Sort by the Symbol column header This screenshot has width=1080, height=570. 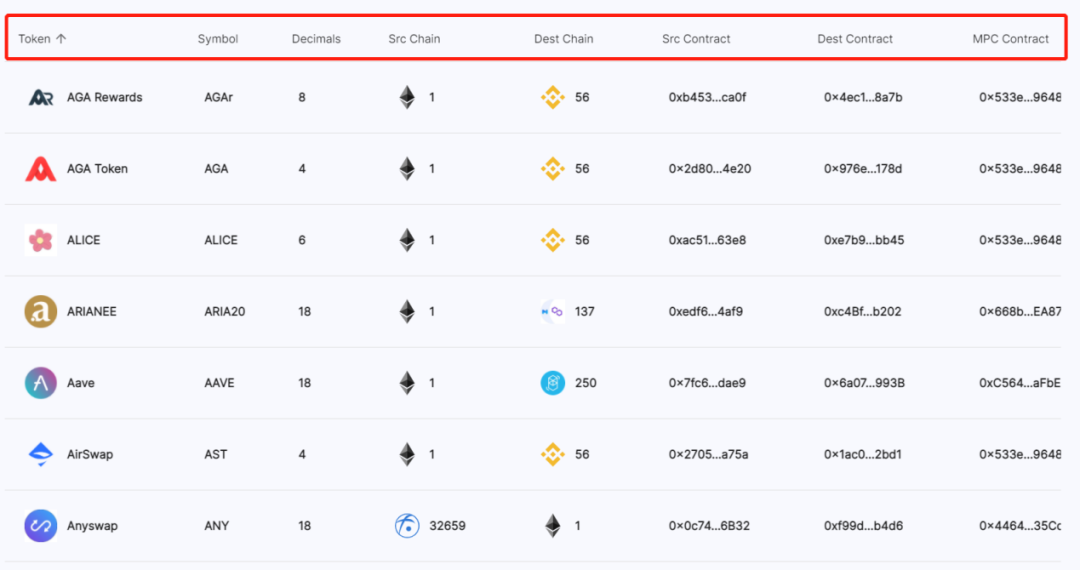tap(218, 39)
